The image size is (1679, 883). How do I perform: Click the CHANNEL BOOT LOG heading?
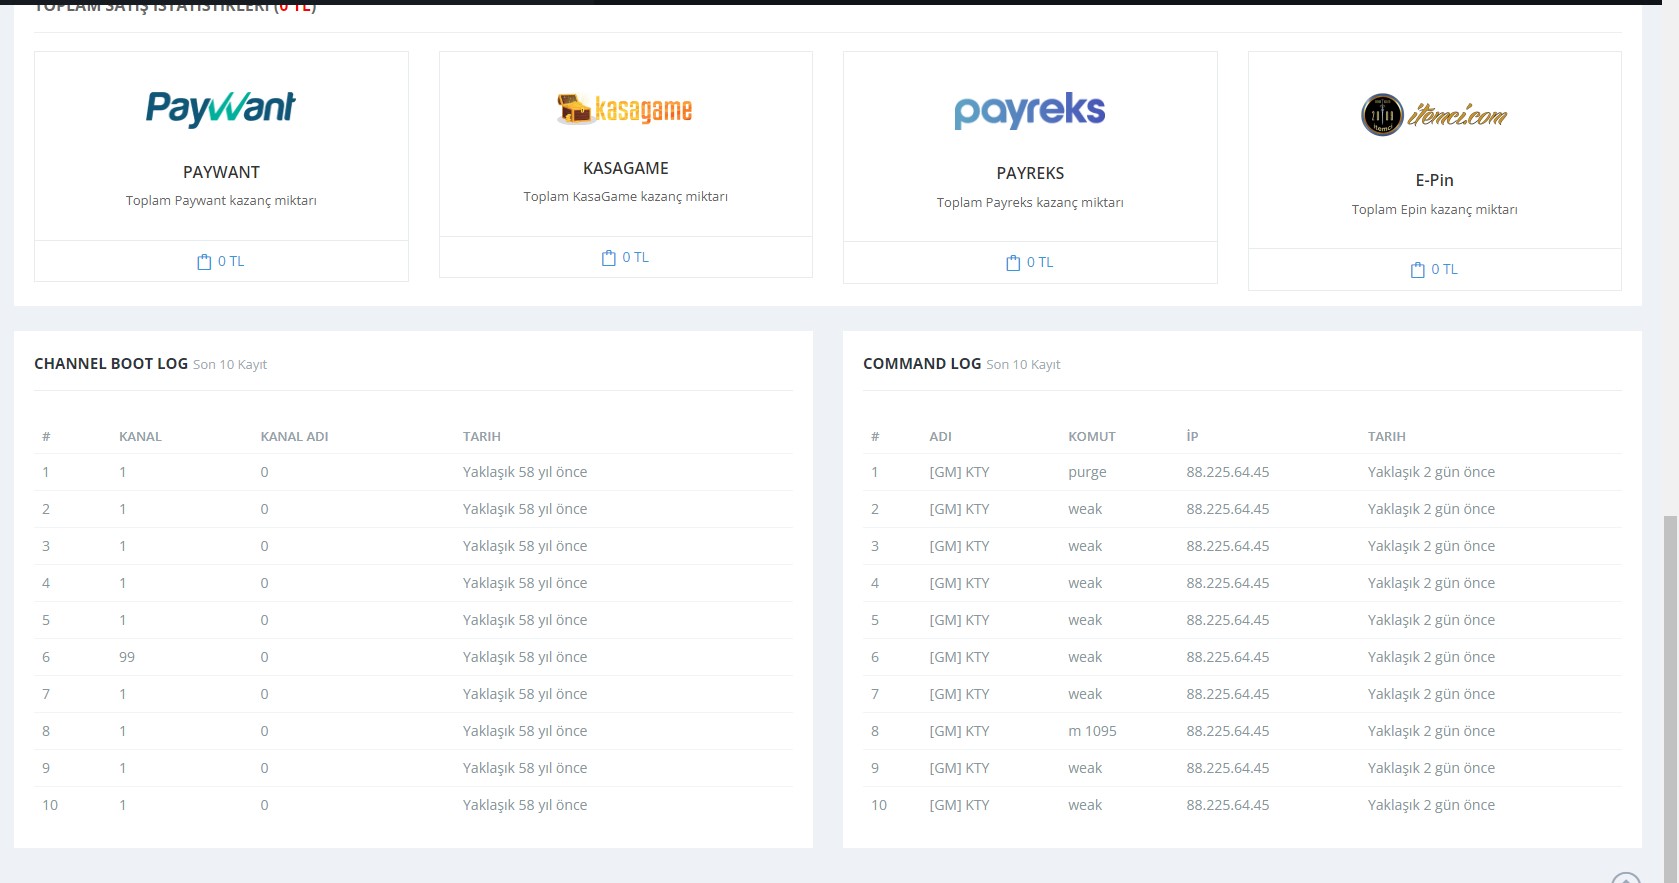111,364
